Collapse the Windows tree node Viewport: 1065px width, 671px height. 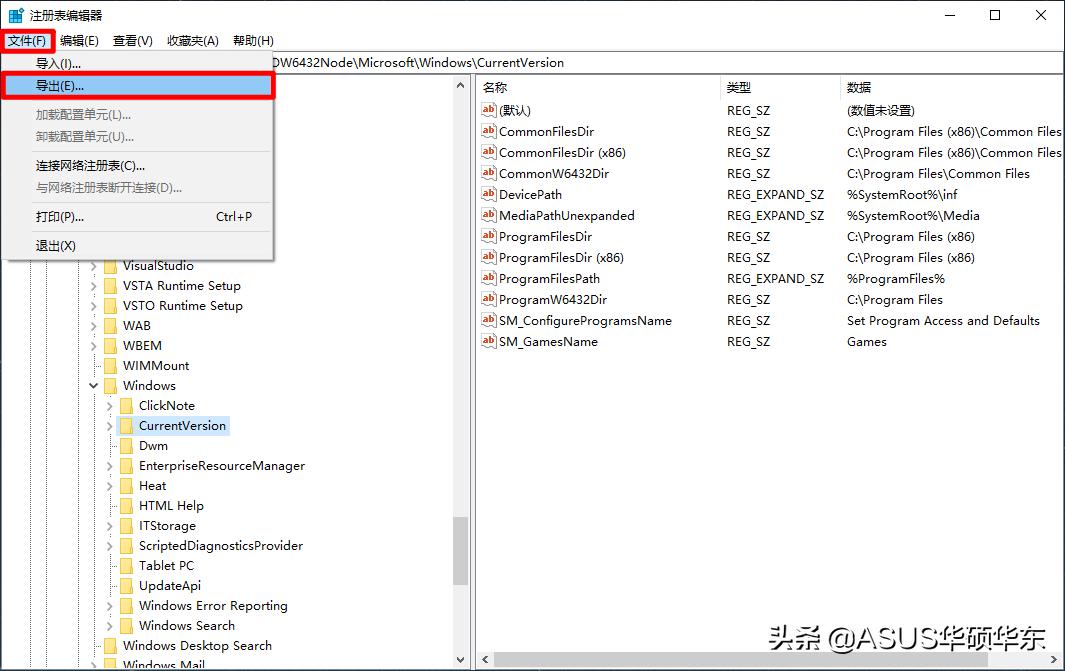click(x=94, y=386)
